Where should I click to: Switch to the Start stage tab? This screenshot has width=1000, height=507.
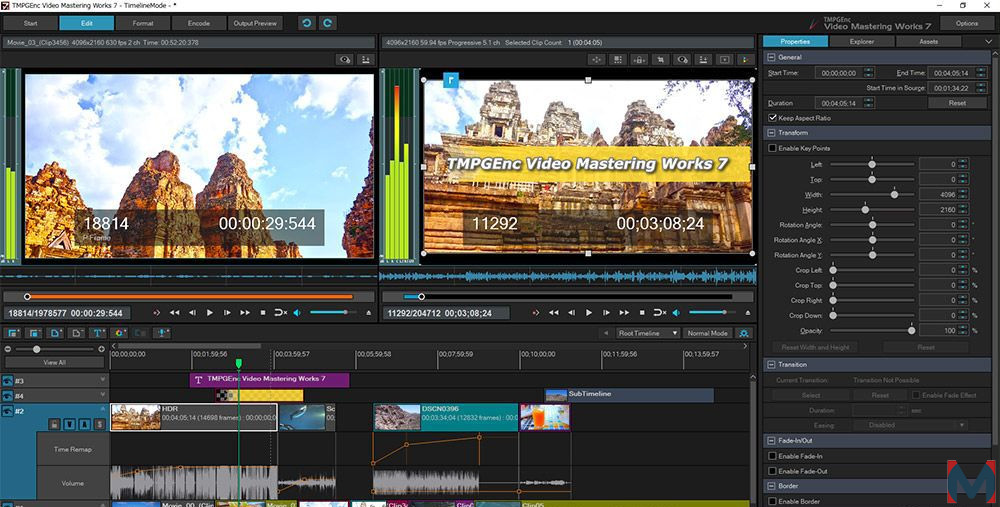pos(31,23)
